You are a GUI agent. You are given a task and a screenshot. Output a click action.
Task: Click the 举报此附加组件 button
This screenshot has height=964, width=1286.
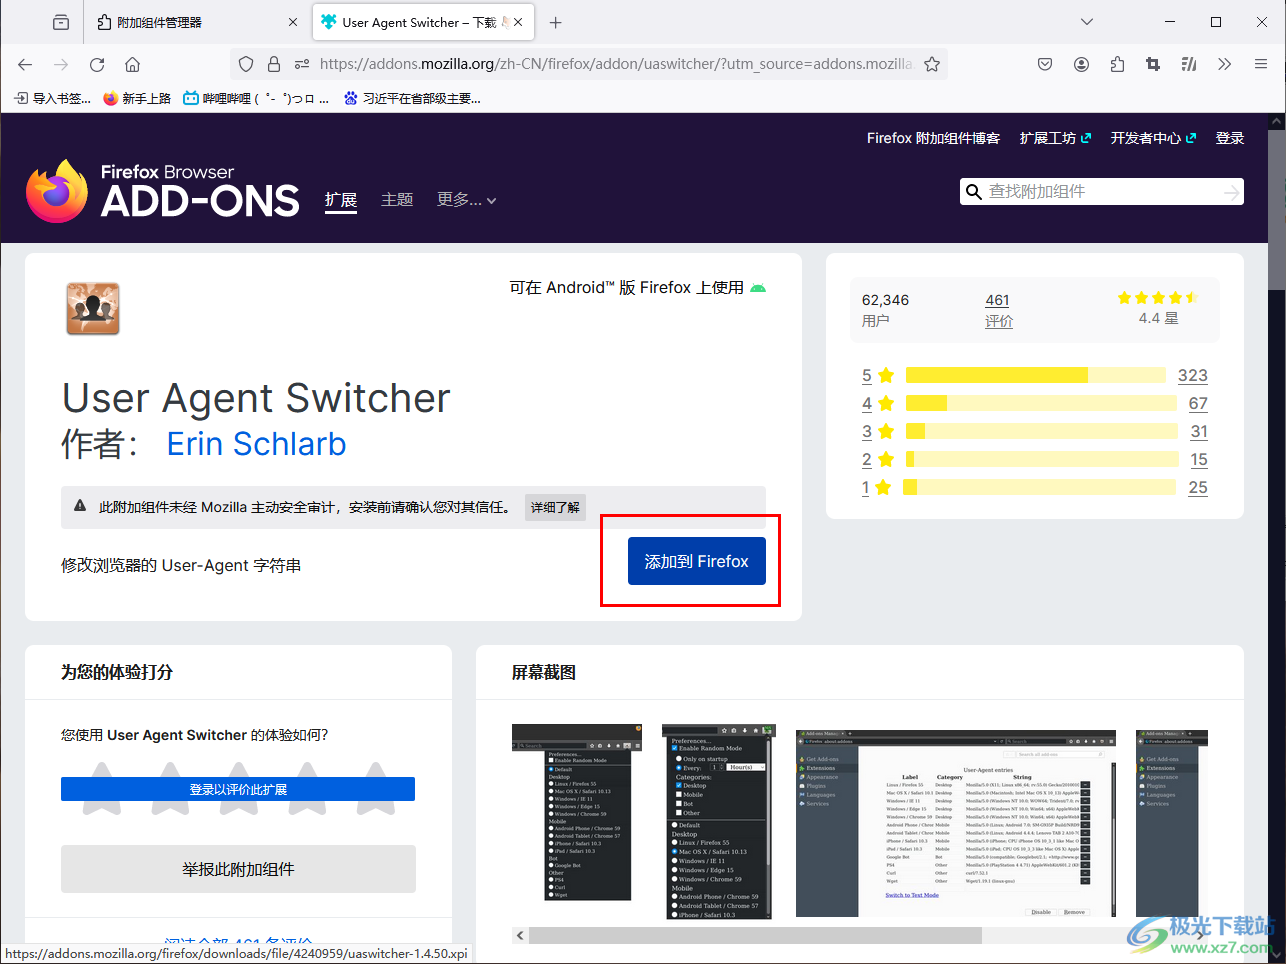tap(238, 869)
